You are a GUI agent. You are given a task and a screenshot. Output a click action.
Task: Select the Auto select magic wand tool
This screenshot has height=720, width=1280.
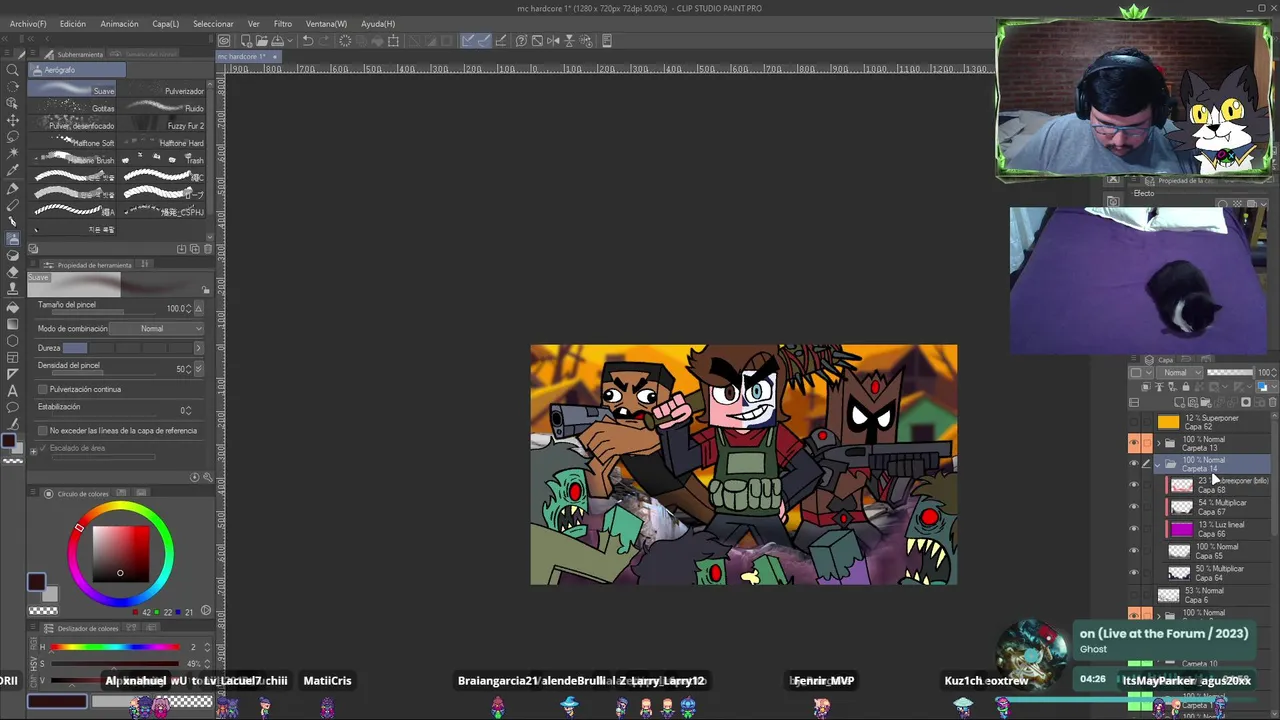[13, 154]
